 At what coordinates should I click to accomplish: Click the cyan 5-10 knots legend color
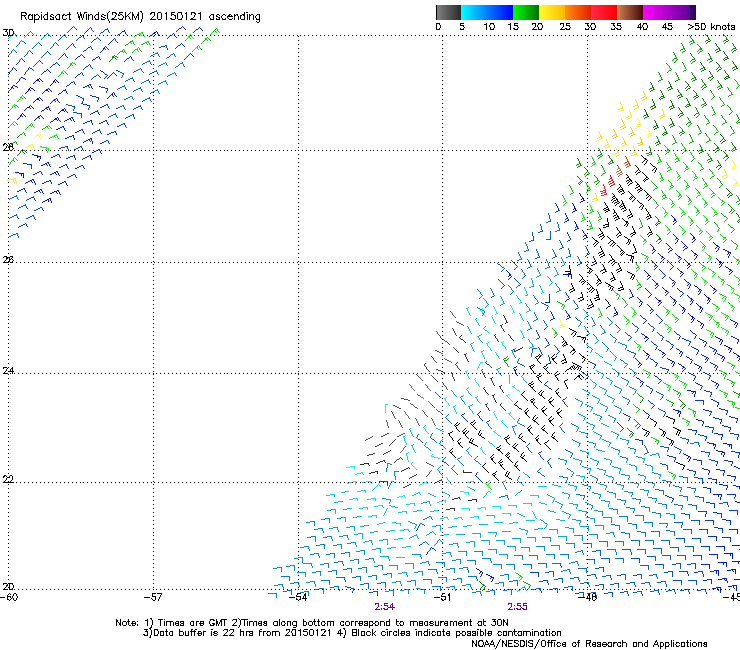474,12
